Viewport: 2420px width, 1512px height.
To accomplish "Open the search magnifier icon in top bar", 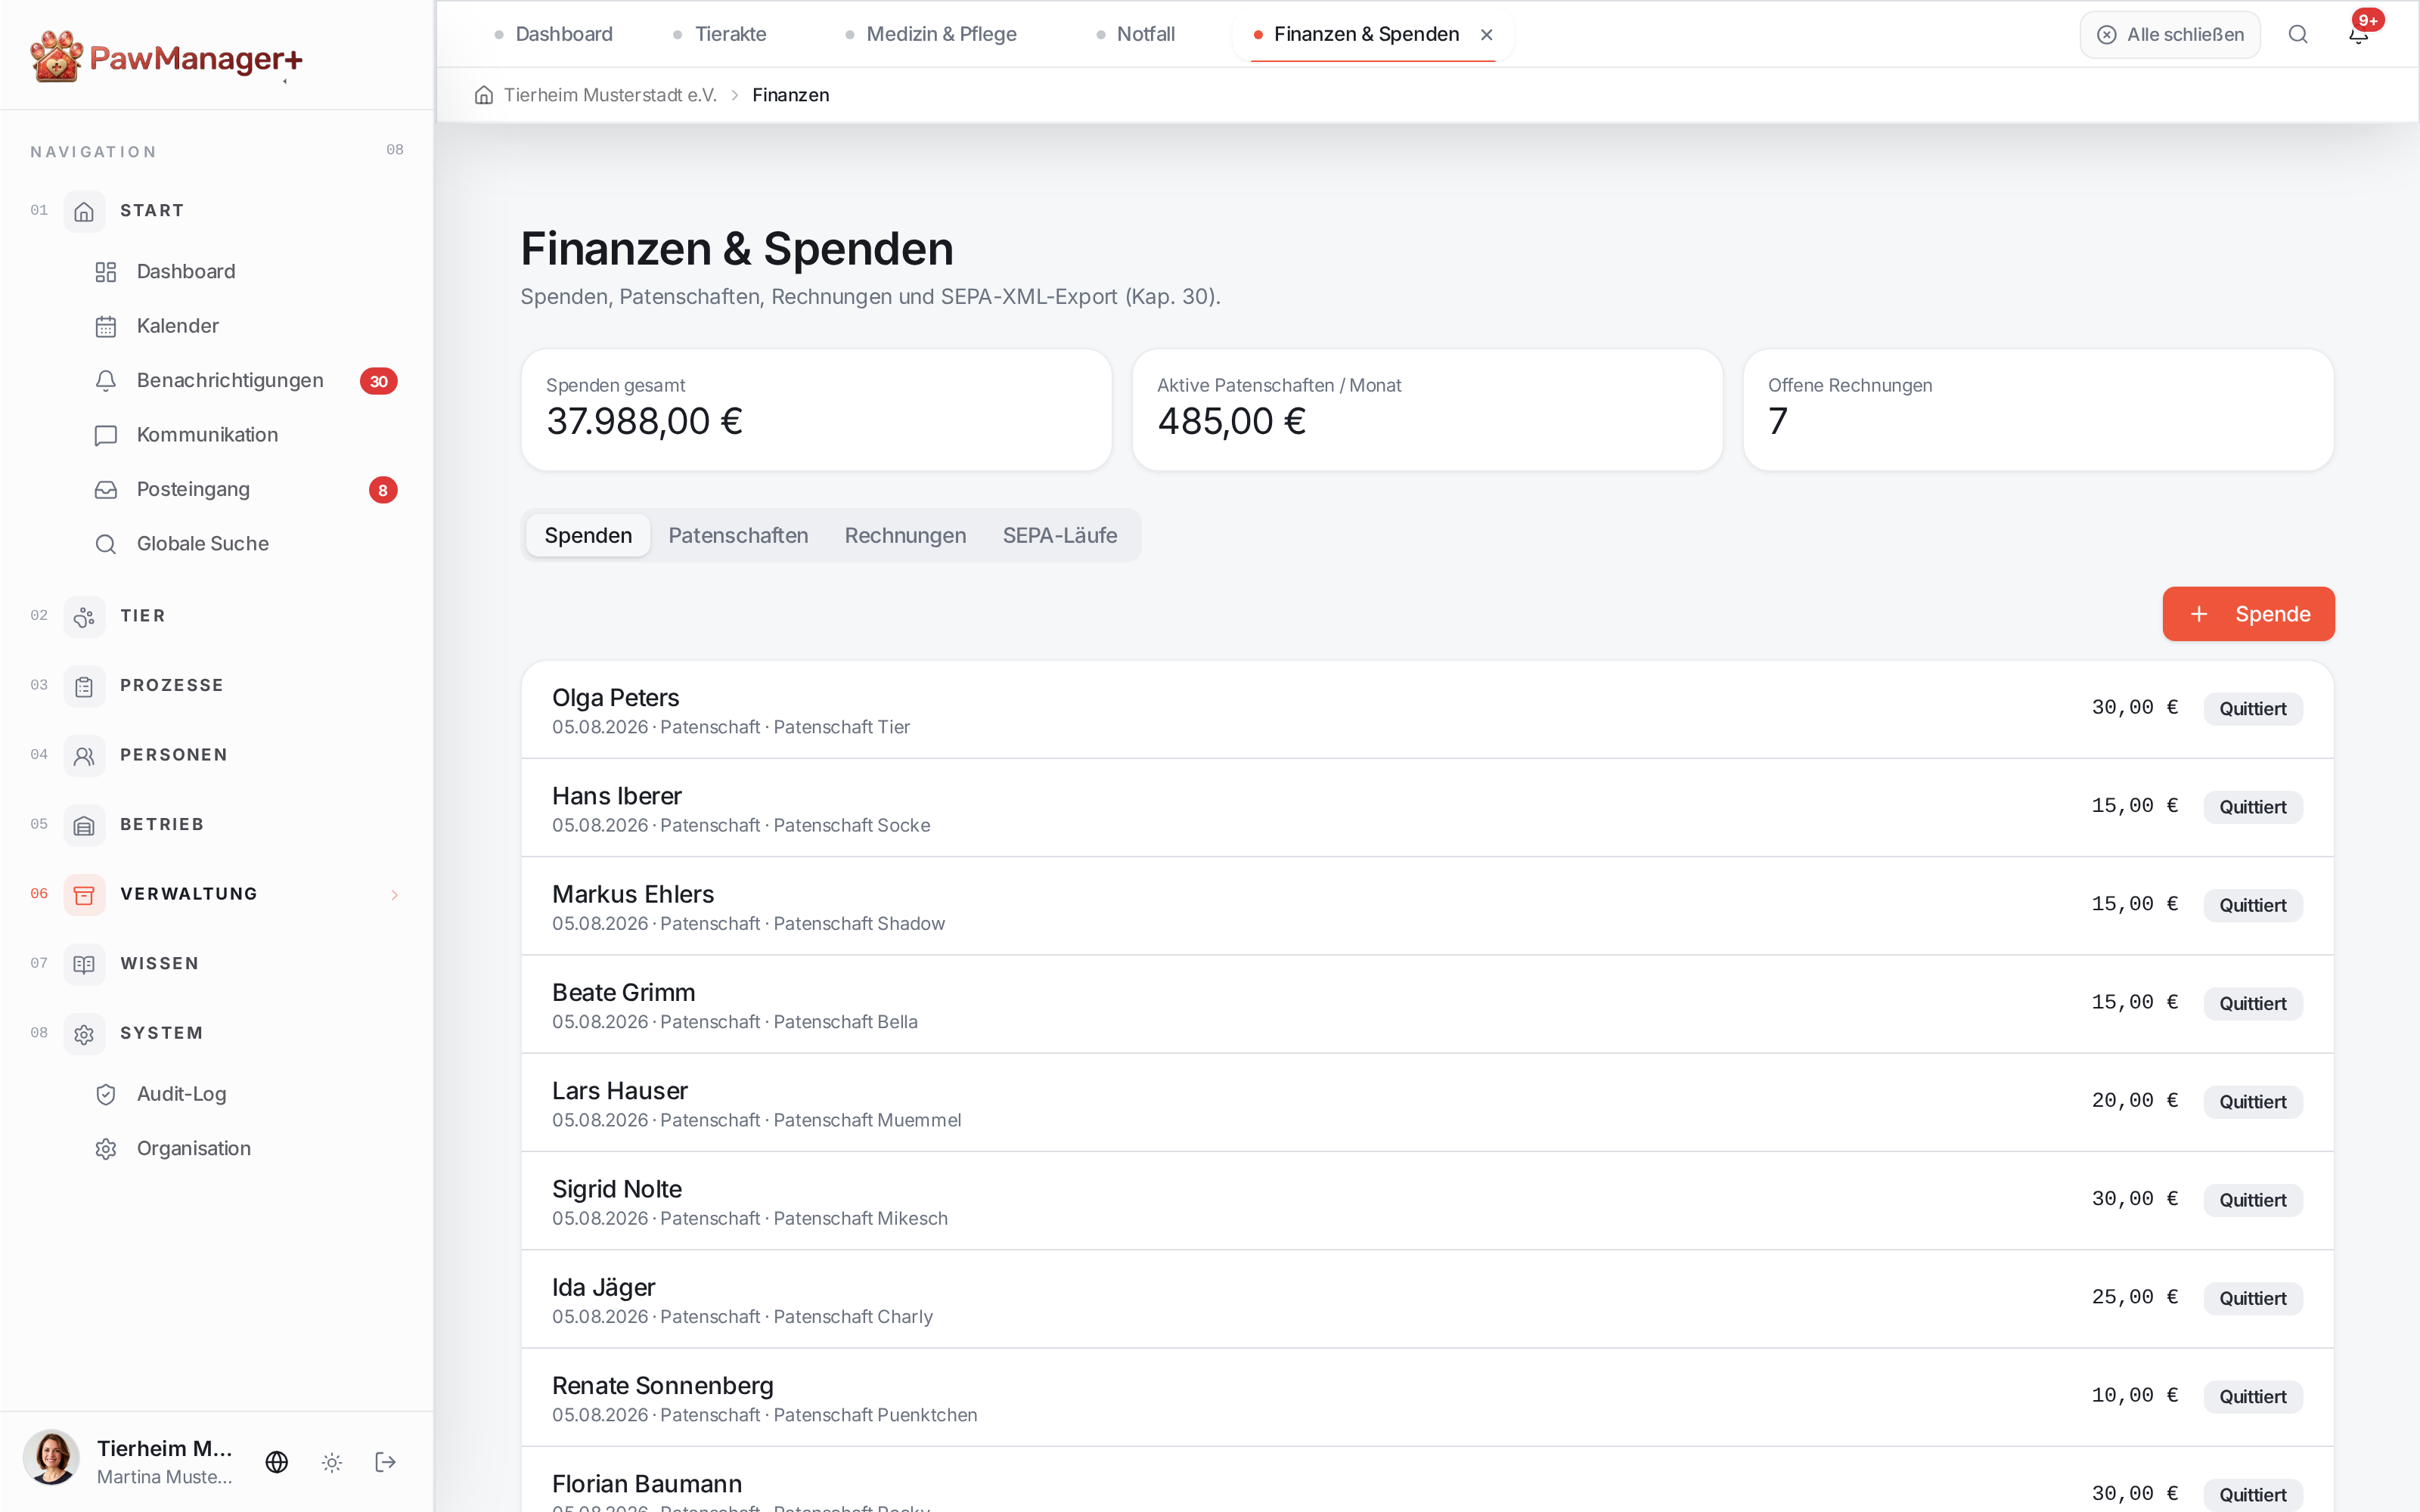I will click(x=2298, y=35).
